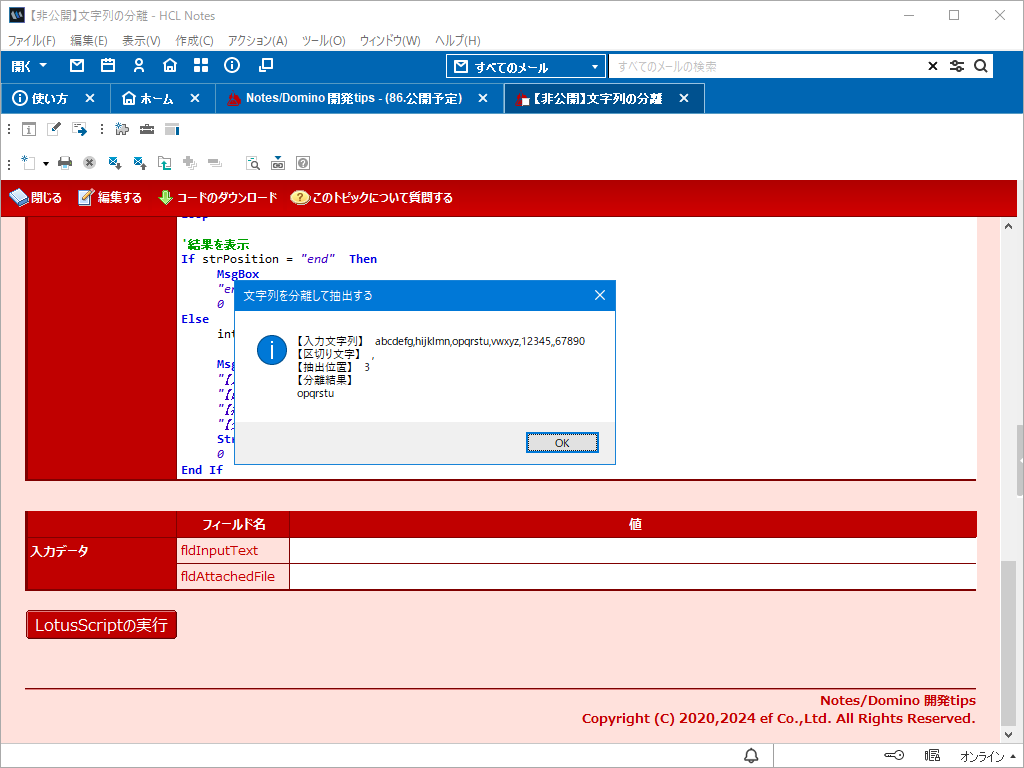Click the key icon in the status bar
This screenshot has width=1024, height=768.
pos(894,755)
